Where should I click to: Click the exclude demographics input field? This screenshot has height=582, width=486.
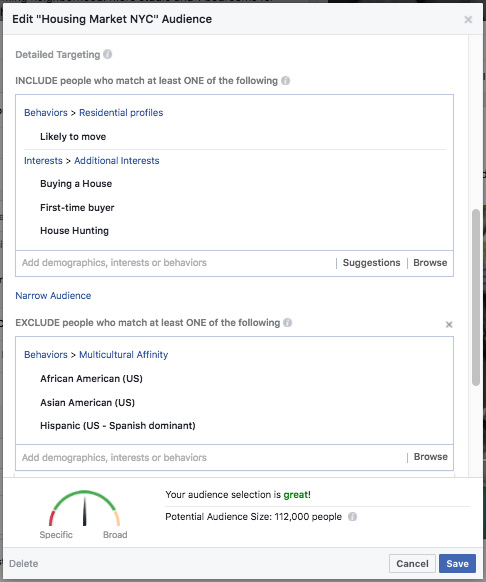click(x=210, y=457)
